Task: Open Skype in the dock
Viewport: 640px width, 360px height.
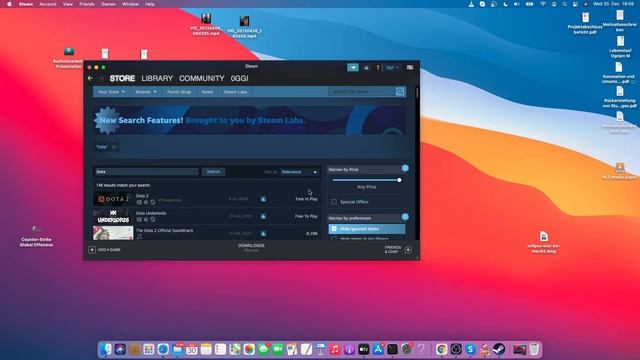Action: pos(470,349)
